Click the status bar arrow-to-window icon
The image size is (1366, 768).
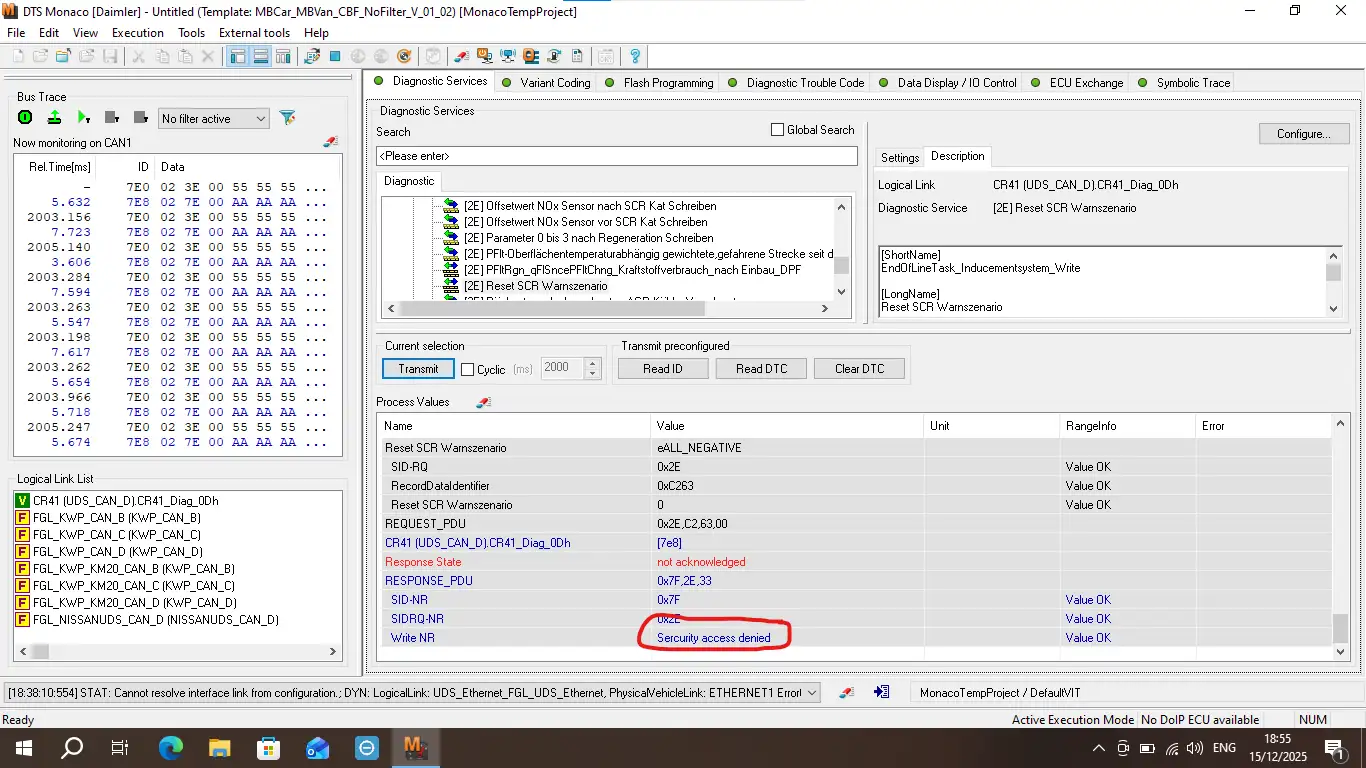[882, 692]
